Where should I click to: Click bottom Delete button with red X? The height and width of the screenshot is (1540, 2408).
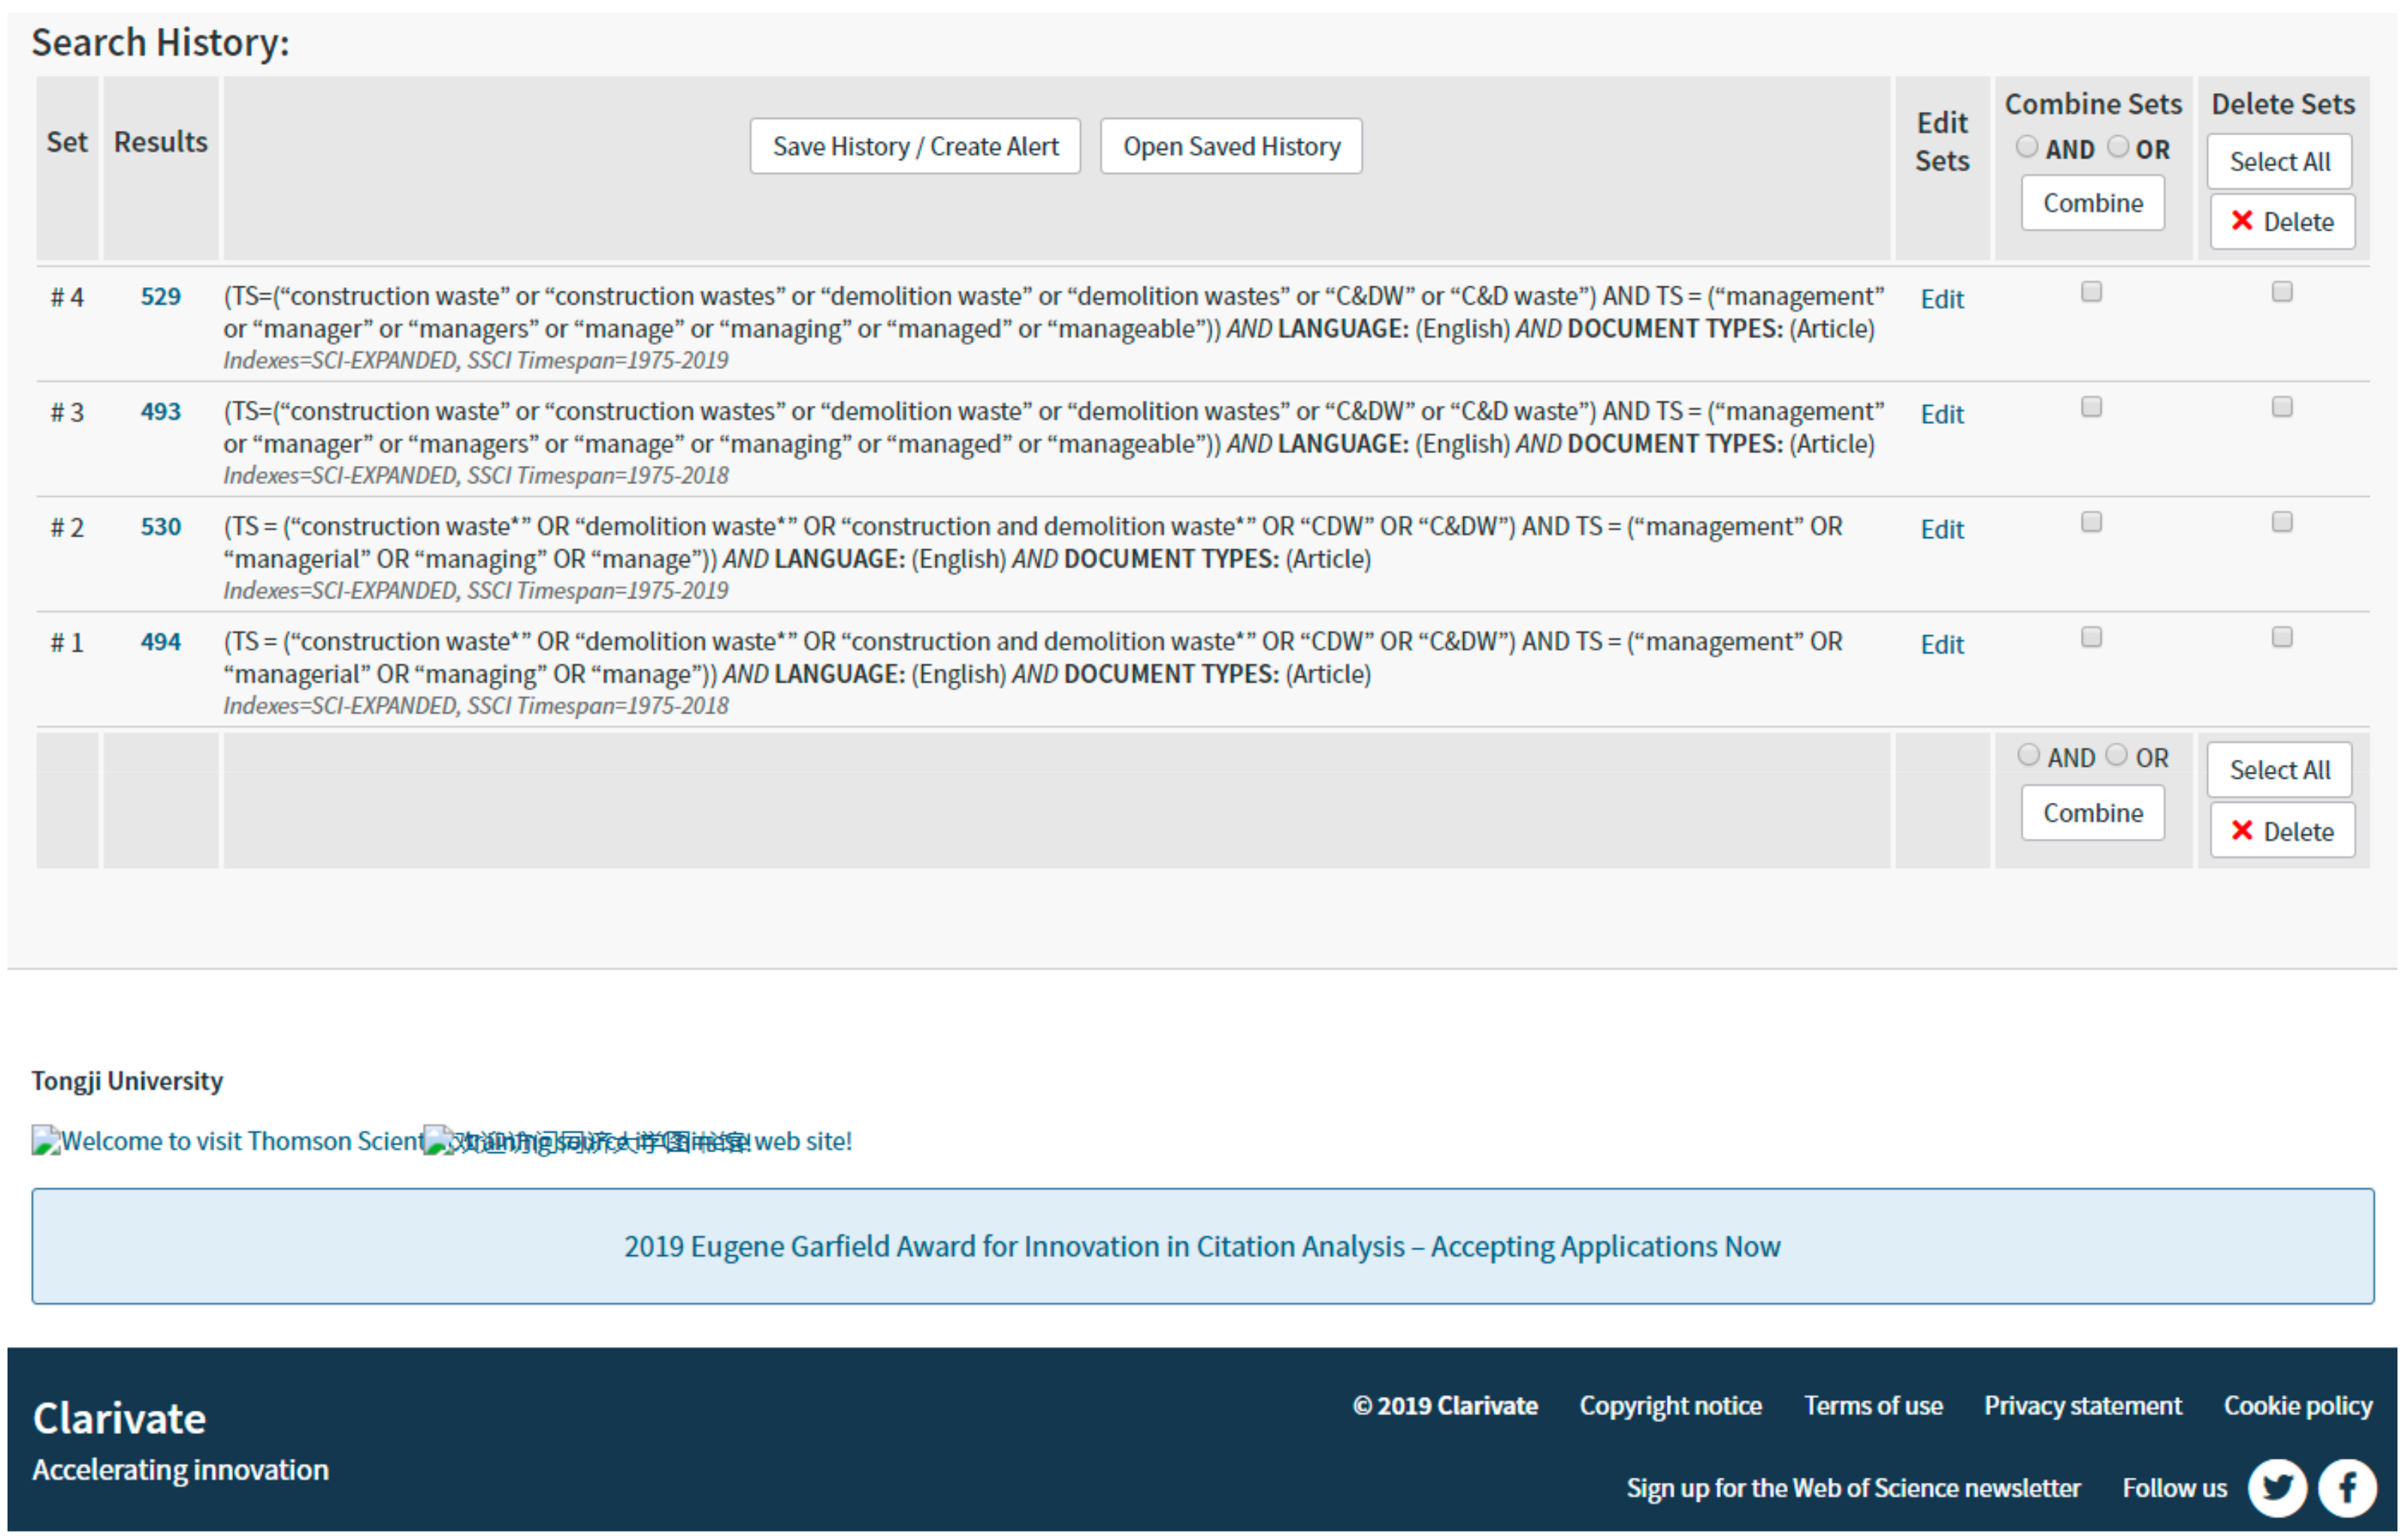coord(2282,831)
